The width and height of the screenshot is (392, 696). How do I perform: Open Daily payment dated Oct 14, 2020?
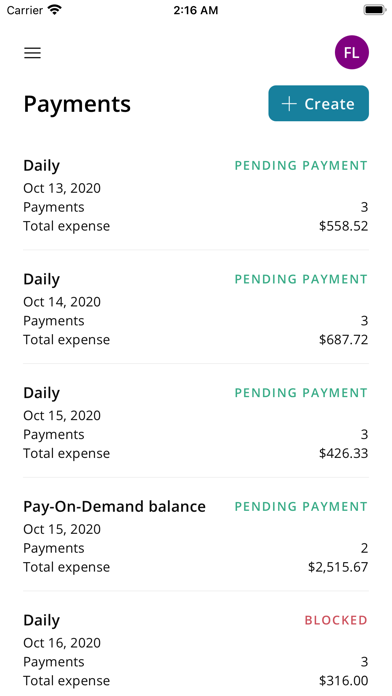196,309
